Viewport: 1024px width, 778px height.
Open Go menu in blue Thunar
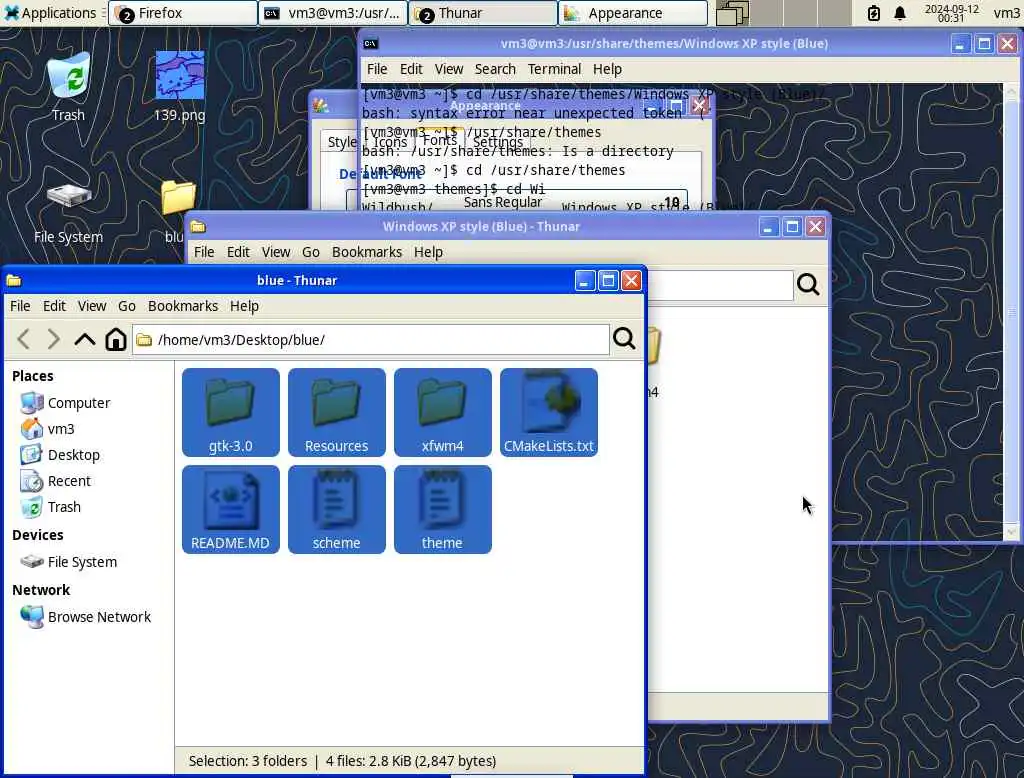(127, 306)
